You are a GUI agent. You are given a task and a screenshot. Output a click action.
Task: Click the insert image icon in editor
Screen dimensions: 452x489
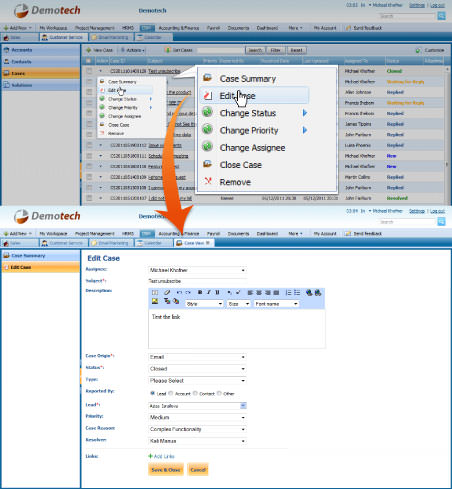coord(155,301)
